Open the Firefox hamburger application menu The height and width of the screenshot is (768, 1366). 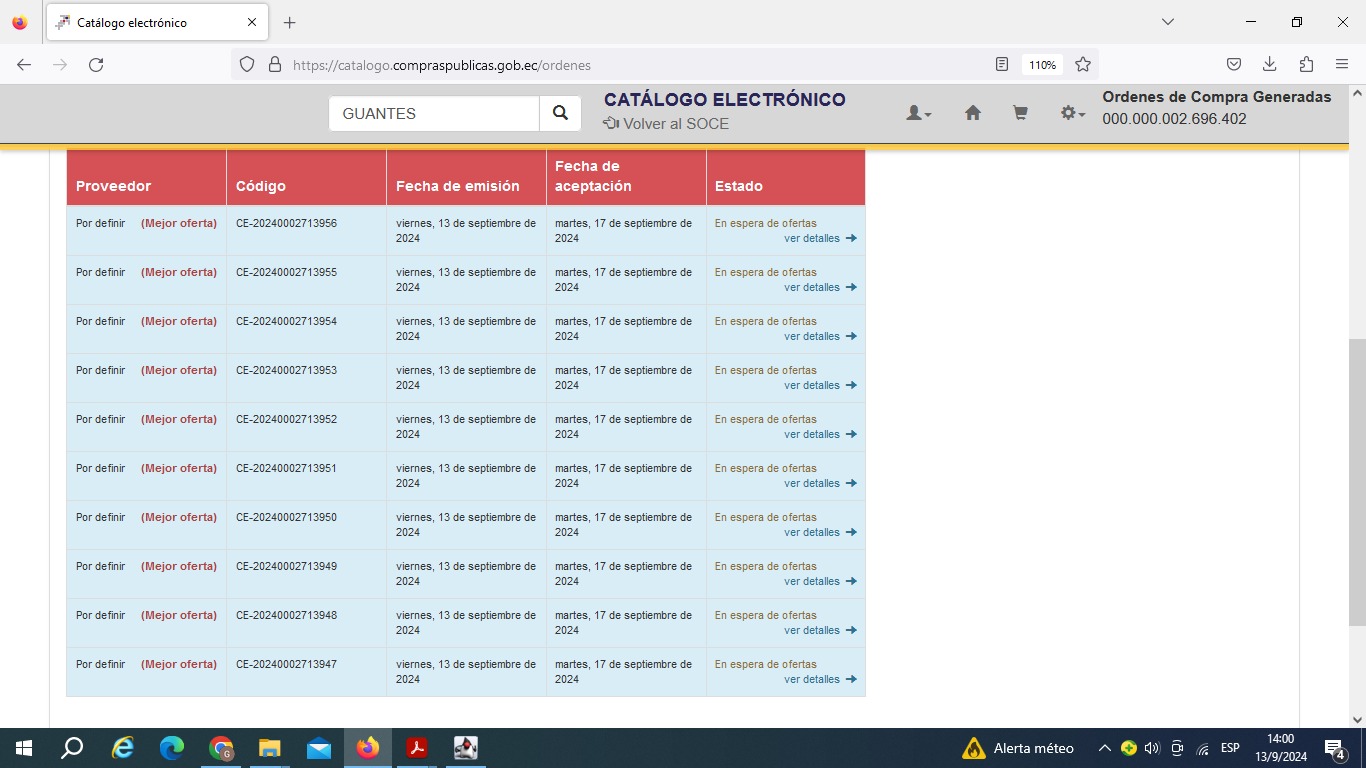click(x=1342, y=65)
